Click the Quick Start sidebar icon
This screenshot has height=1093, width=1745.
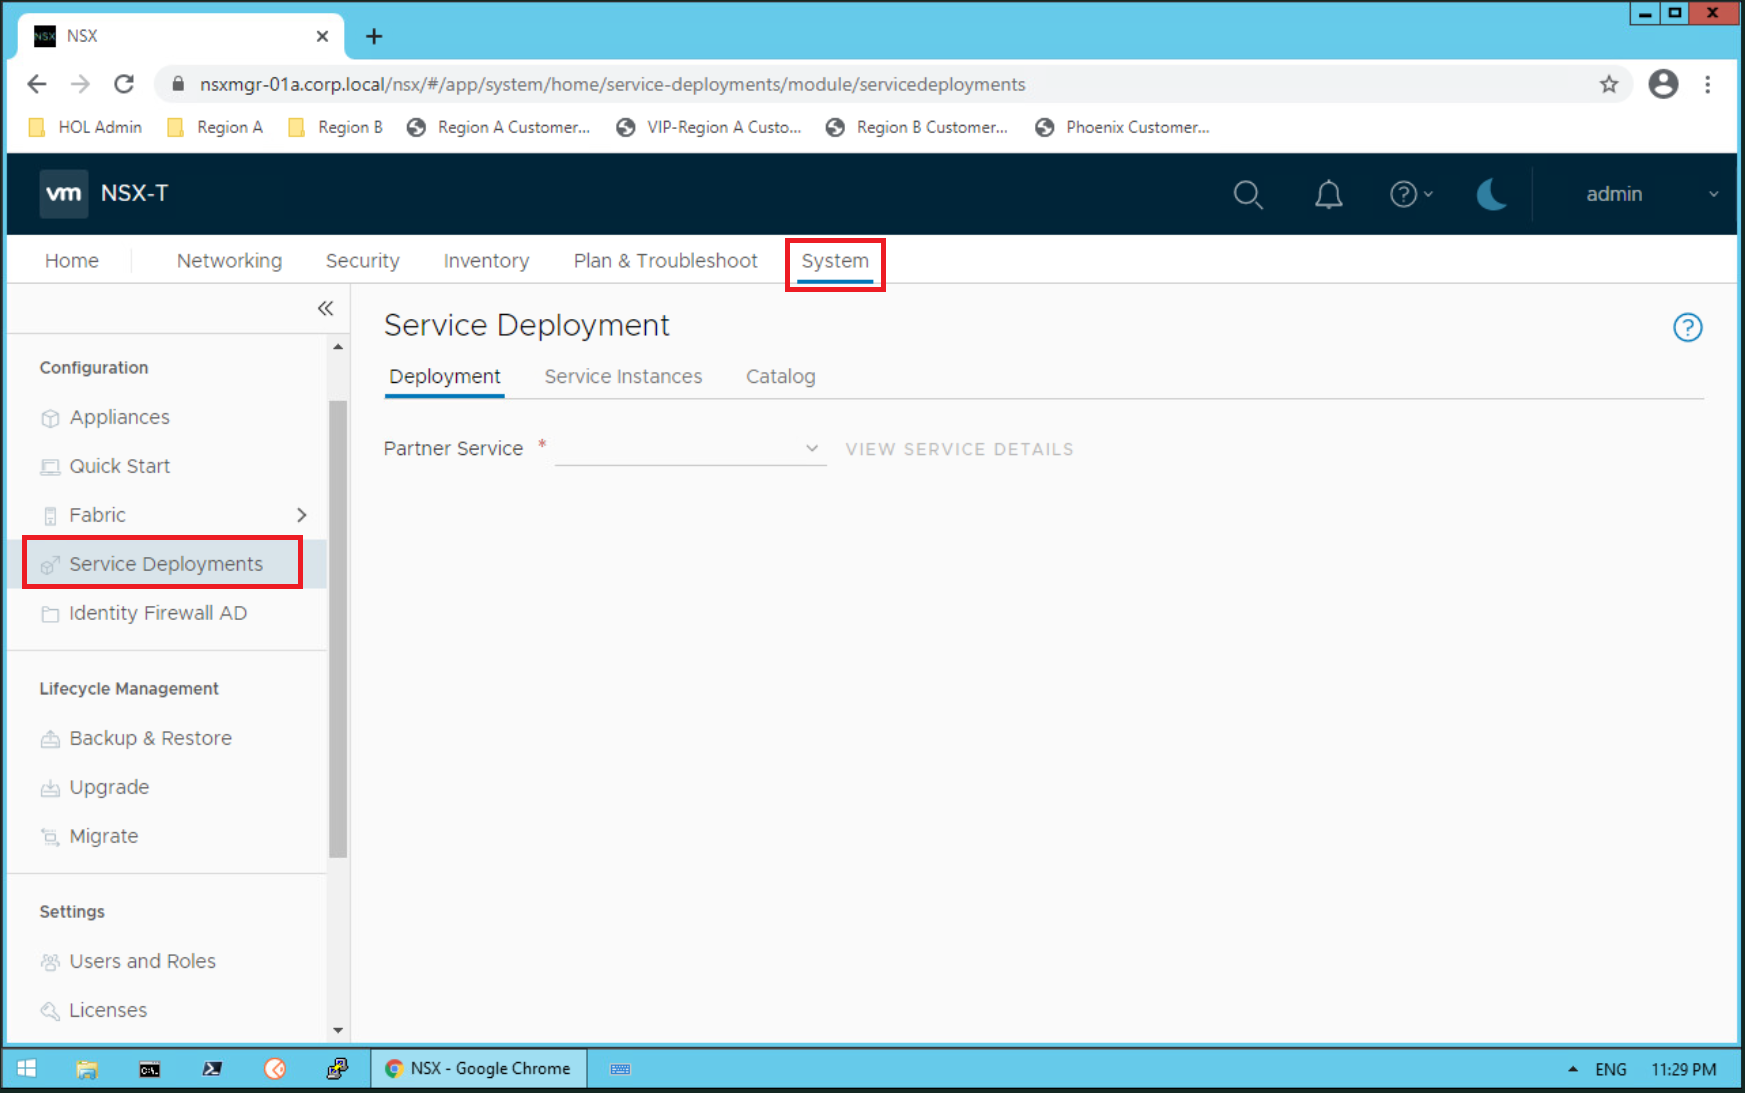point(50,467)
